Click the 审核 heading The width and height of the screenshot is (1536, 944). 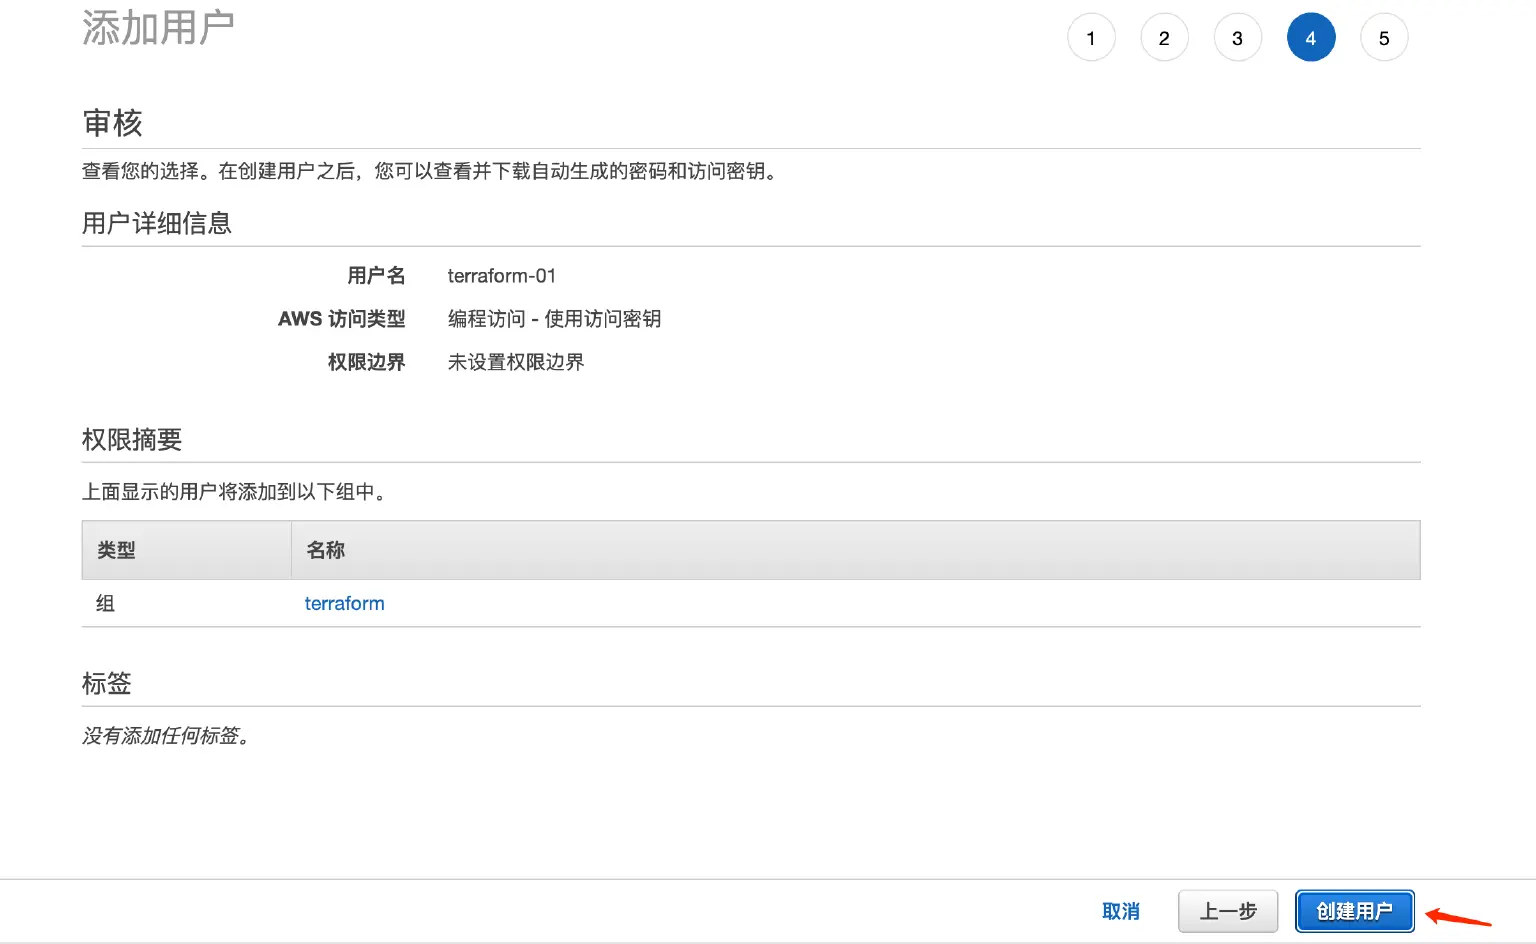(x=112, y=123)
